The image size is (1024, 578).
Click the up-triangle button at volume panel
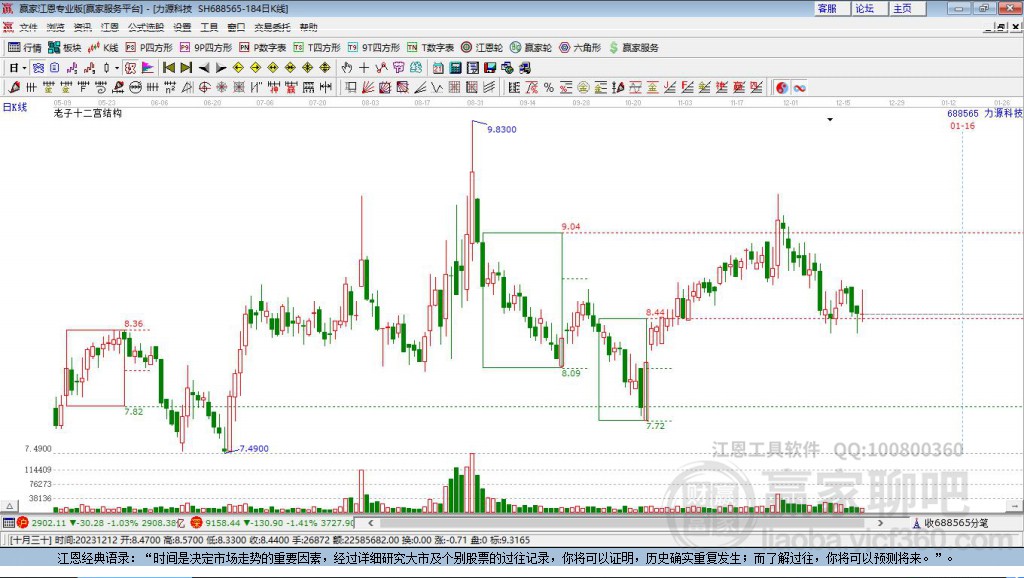9,506
